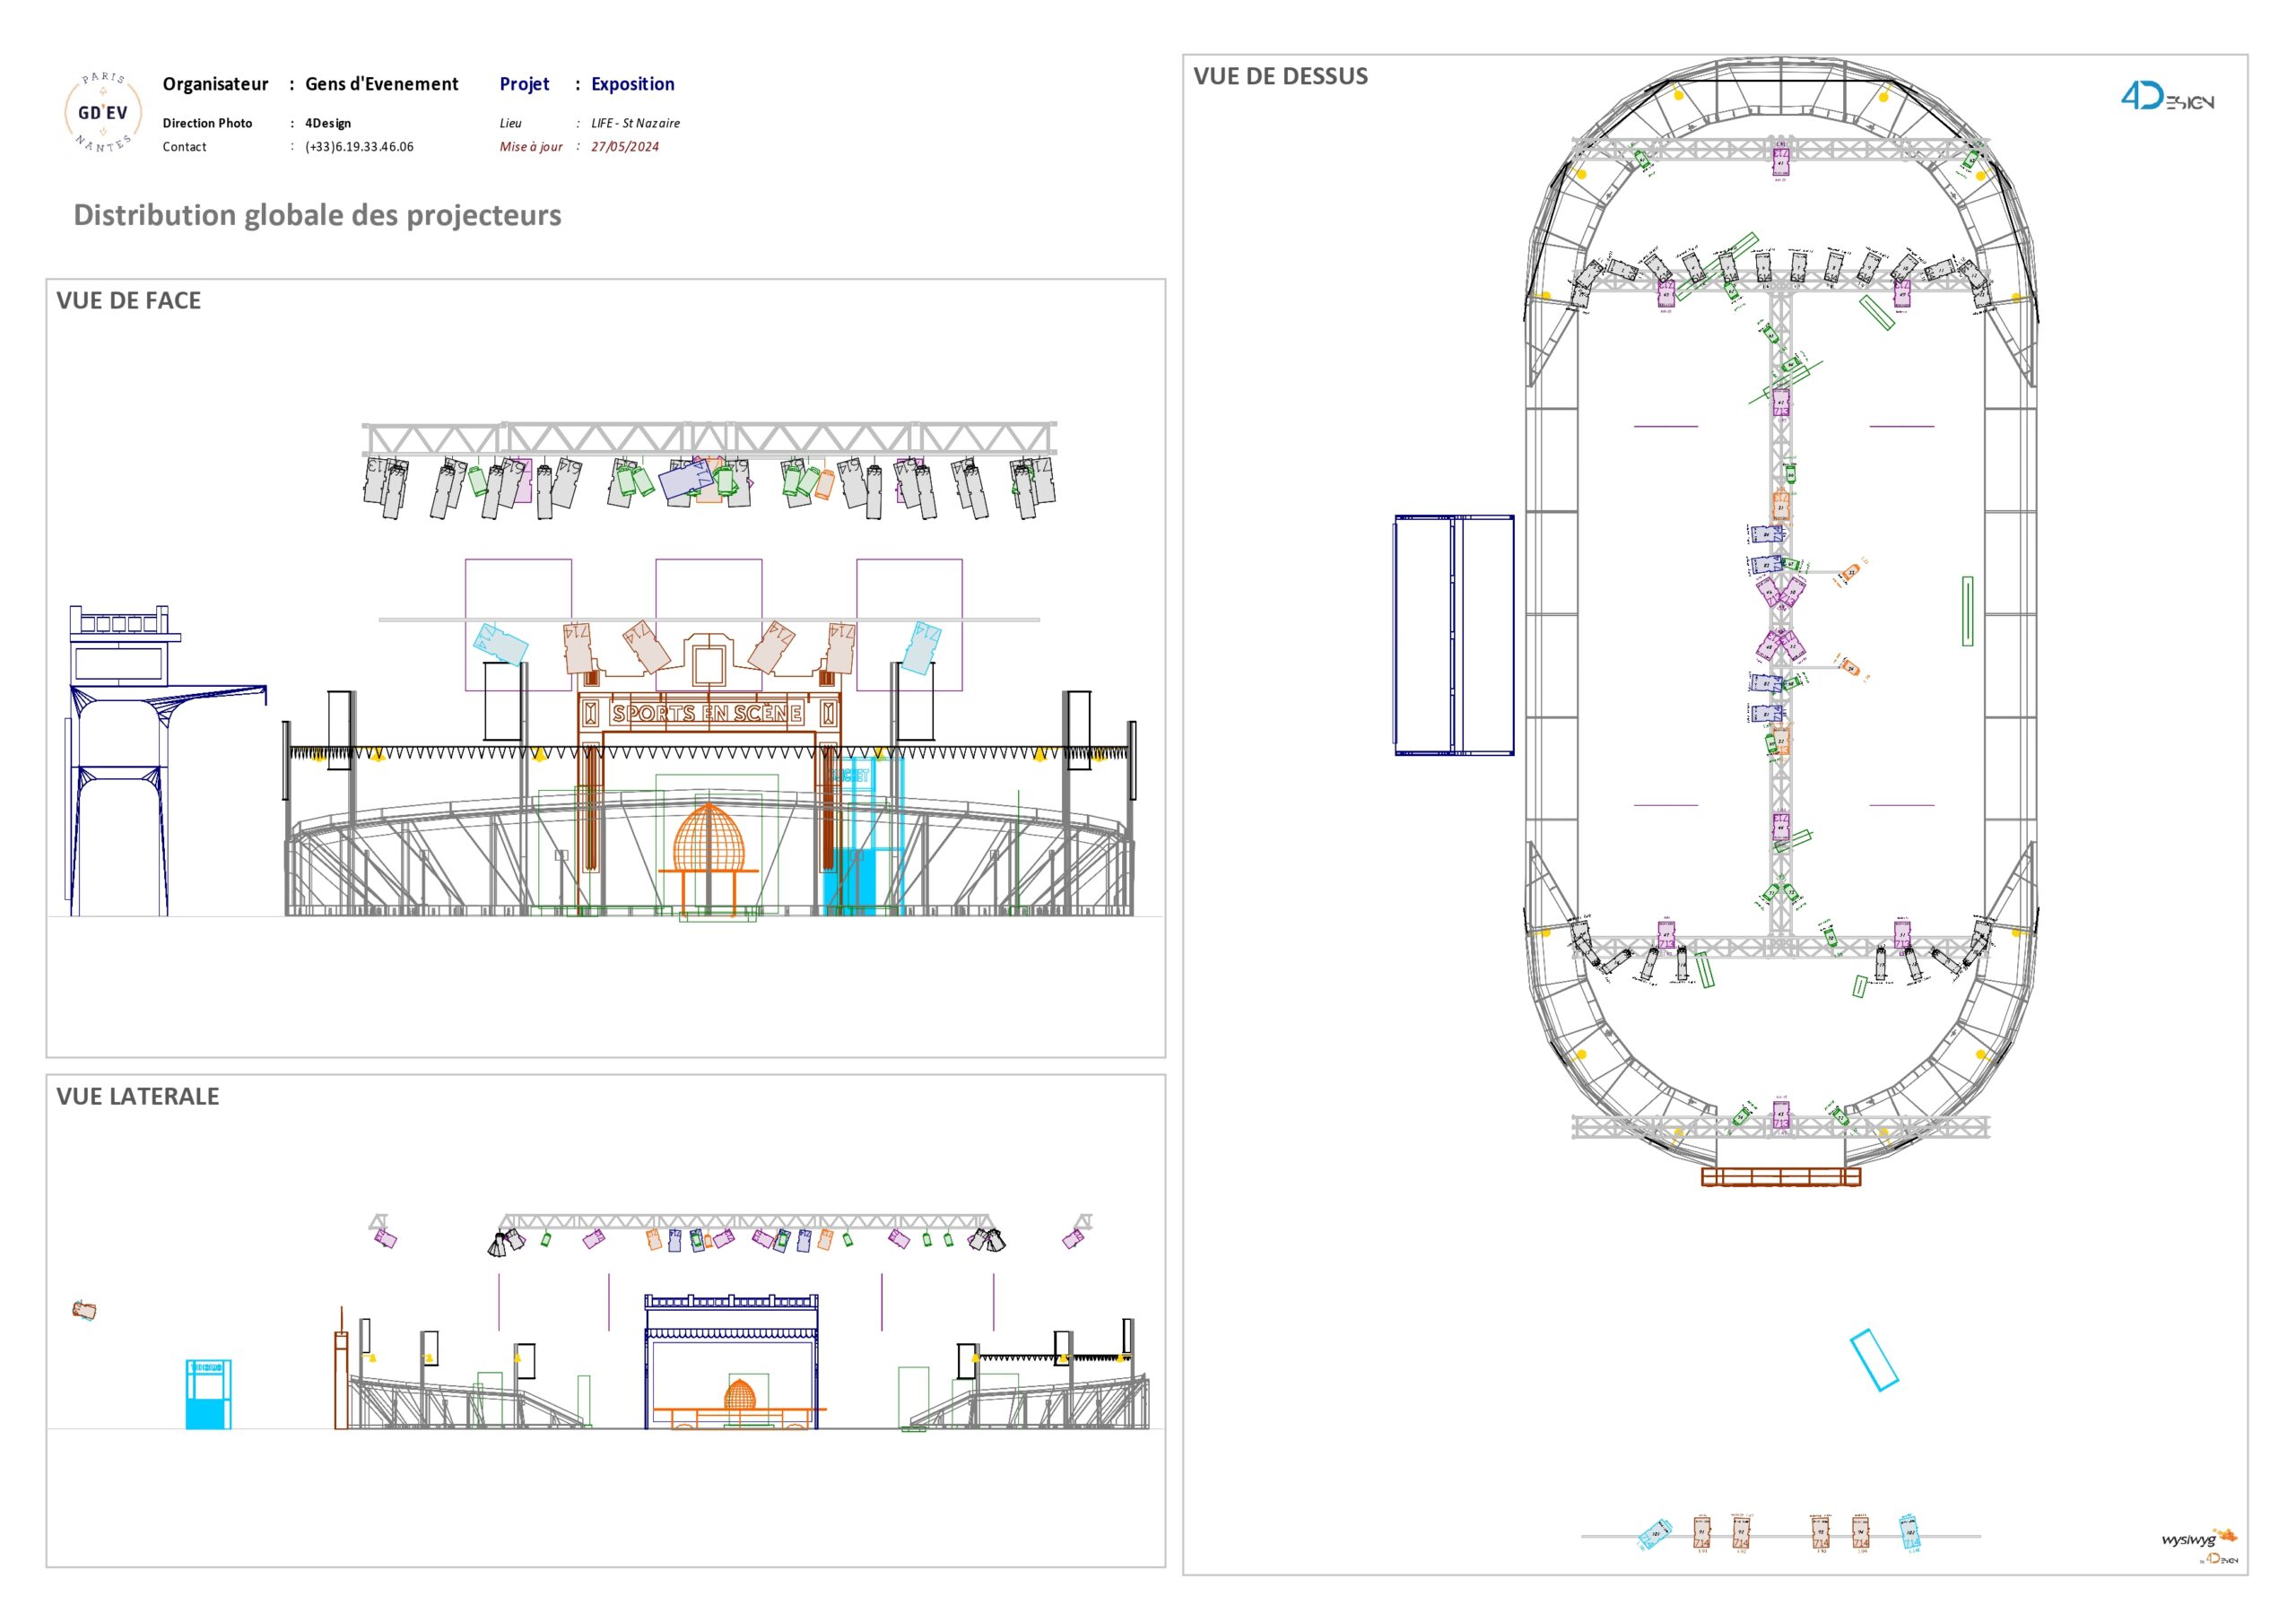Click the LIFE - St Nazaire venue text

(x=635, y=123)
